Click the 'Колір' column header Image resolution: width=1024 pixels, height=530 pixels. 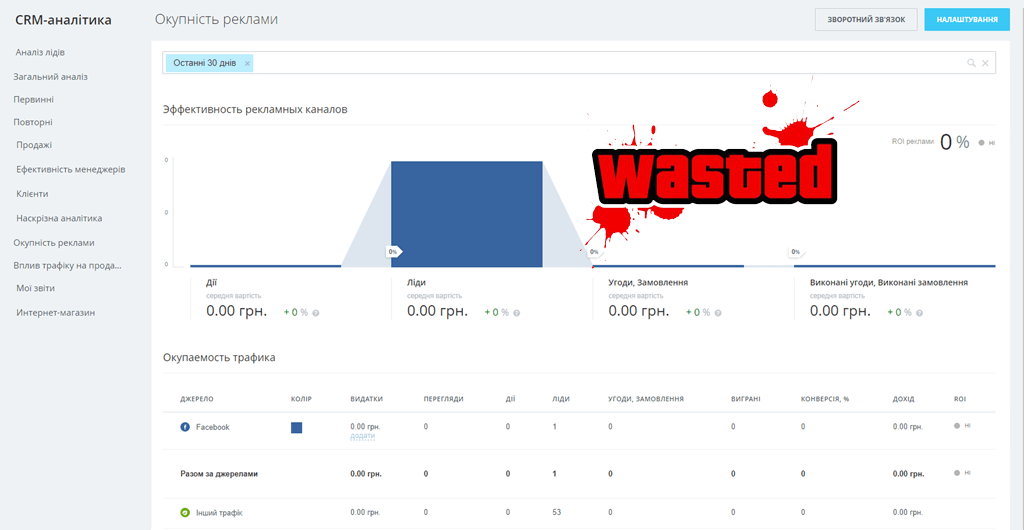click(x=300, y=399)
